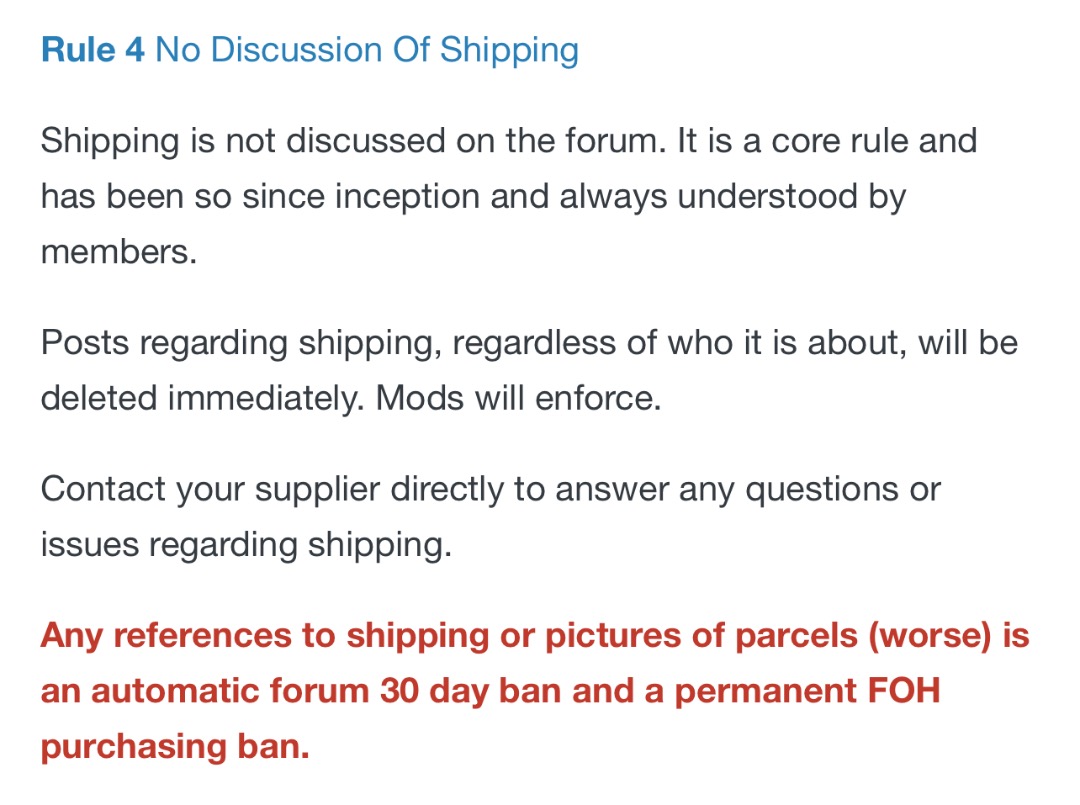Screen dimensions: 1080x805
Task: Click 'regardless of who it is about'
Action: pos(679,344)
